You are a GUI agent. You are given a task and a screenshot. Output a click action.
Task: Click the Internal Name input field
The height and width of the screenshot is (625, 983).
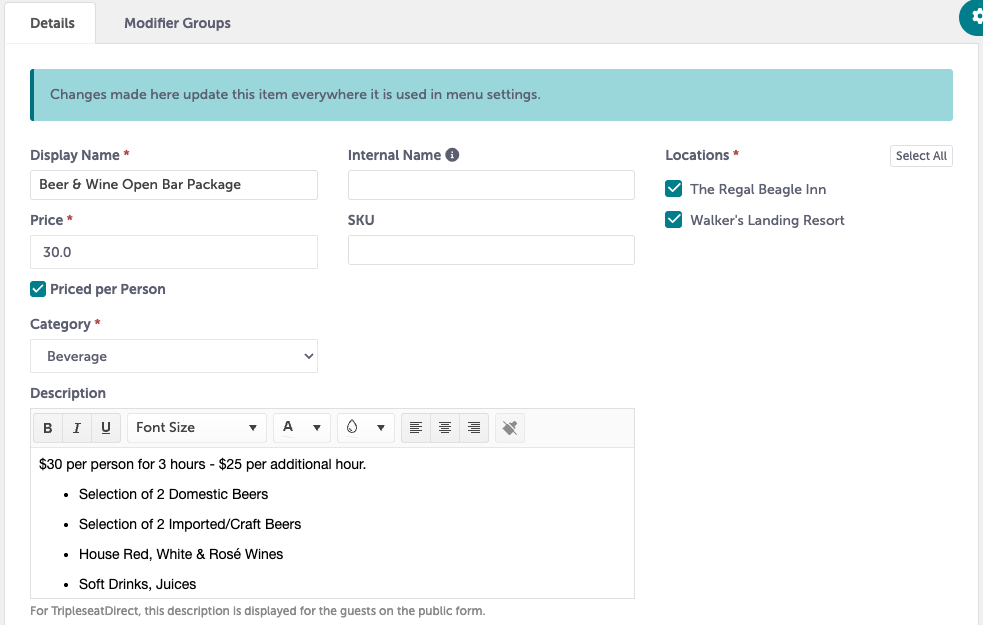491,185
